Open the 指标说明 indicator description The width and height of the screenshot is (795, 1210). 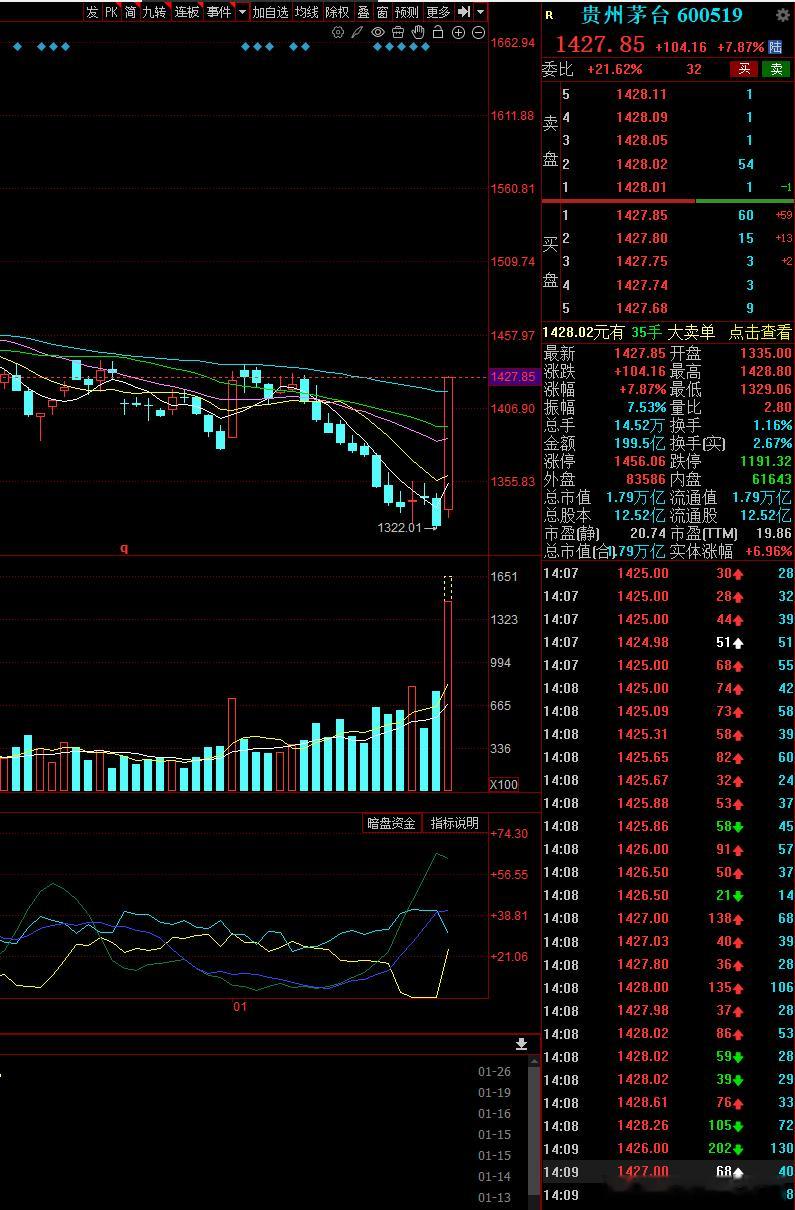455,823
